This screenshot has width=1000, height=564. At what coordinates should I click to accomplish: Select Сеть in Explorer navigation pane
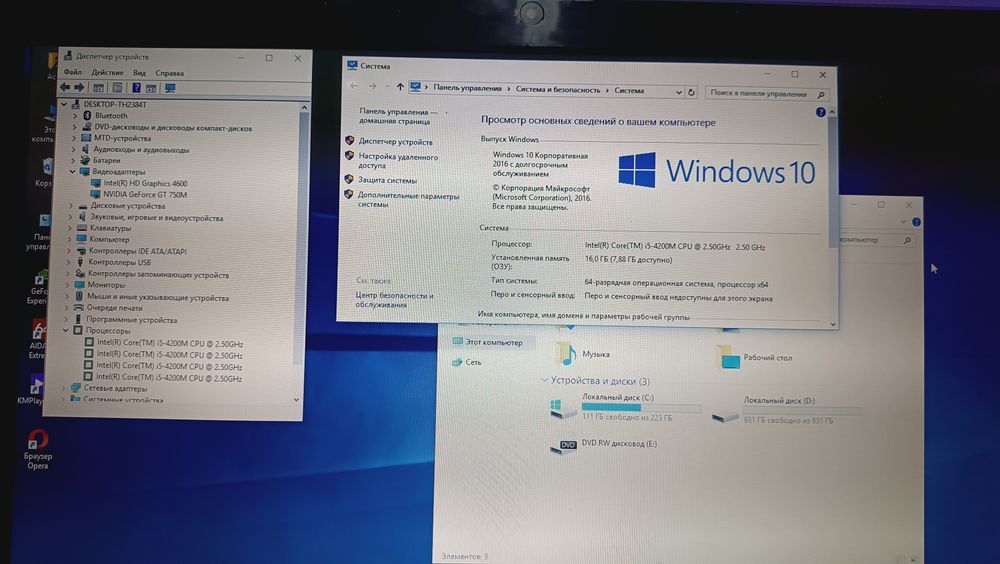pos(473,362)
